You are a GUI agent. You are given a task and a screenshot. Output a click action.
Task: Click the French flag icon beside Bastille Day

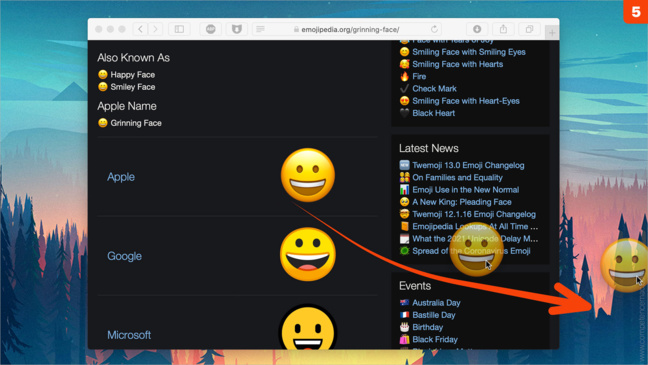404,315
